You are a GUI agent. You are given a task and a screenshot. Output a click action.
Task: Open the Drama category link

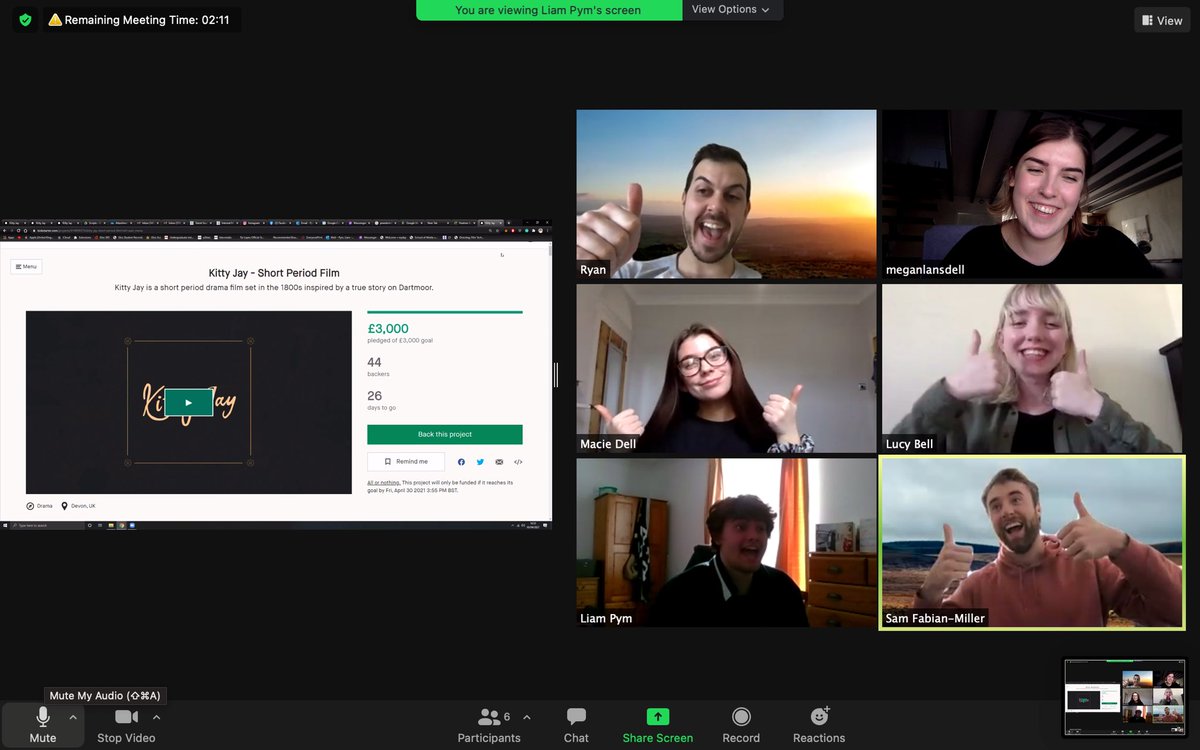[x=39, y=506]
